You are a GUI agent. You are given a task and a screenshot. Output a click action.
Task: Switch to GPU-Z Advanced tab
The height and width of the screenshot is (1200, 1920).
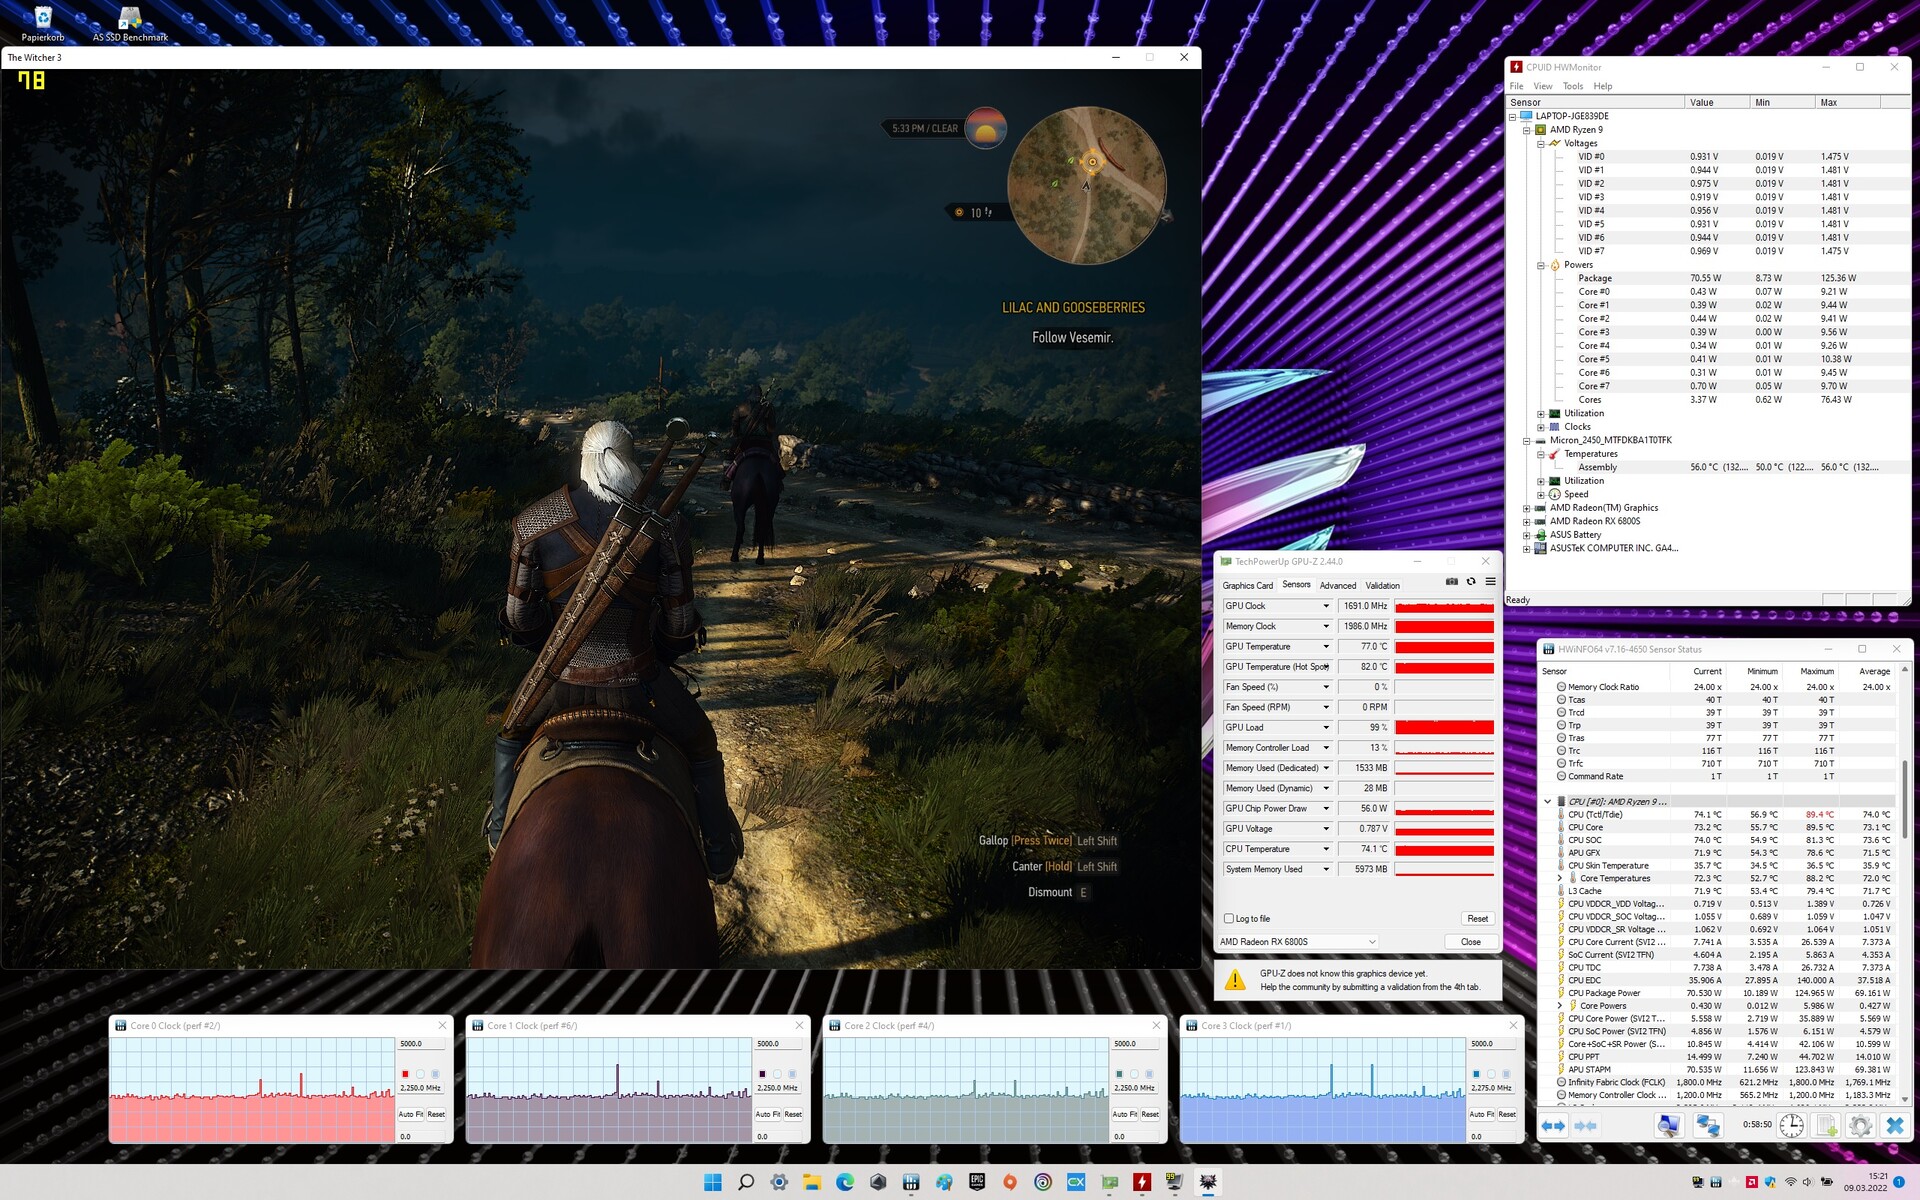[1337, 586]
